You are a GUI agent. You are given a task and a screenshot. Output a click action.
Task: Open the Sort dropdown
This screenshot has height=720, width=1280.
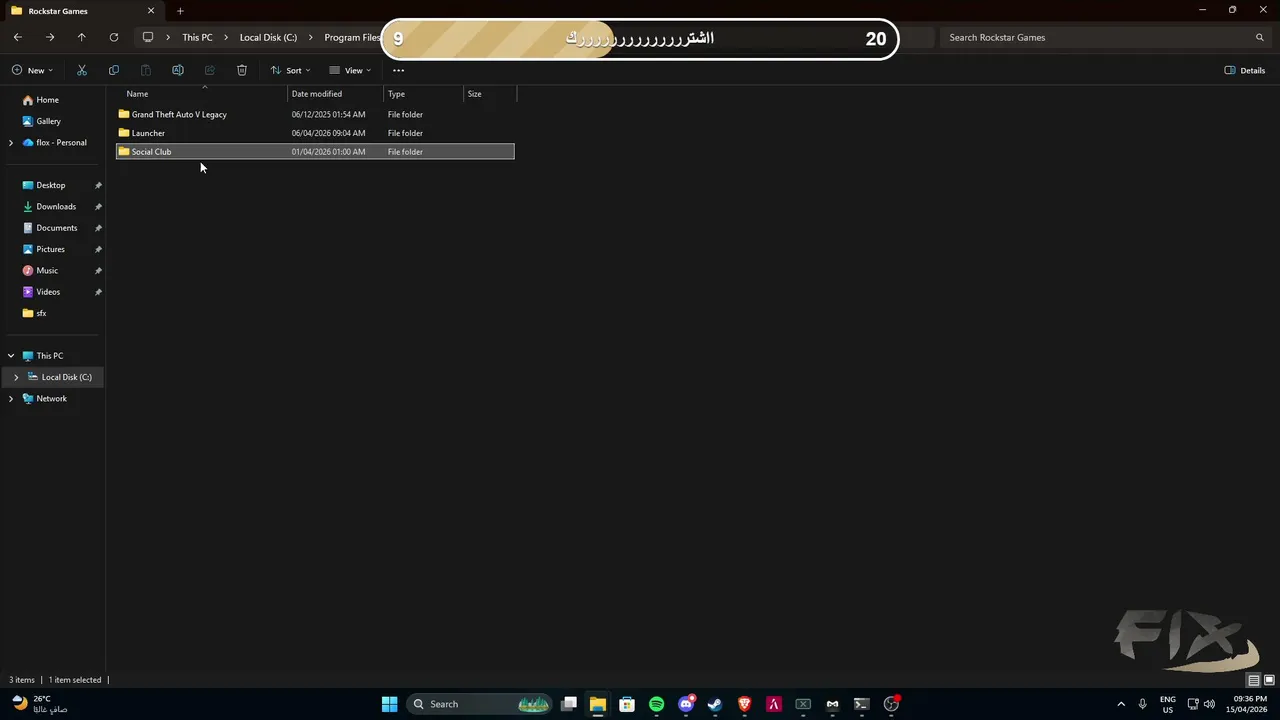click(290, 70)
